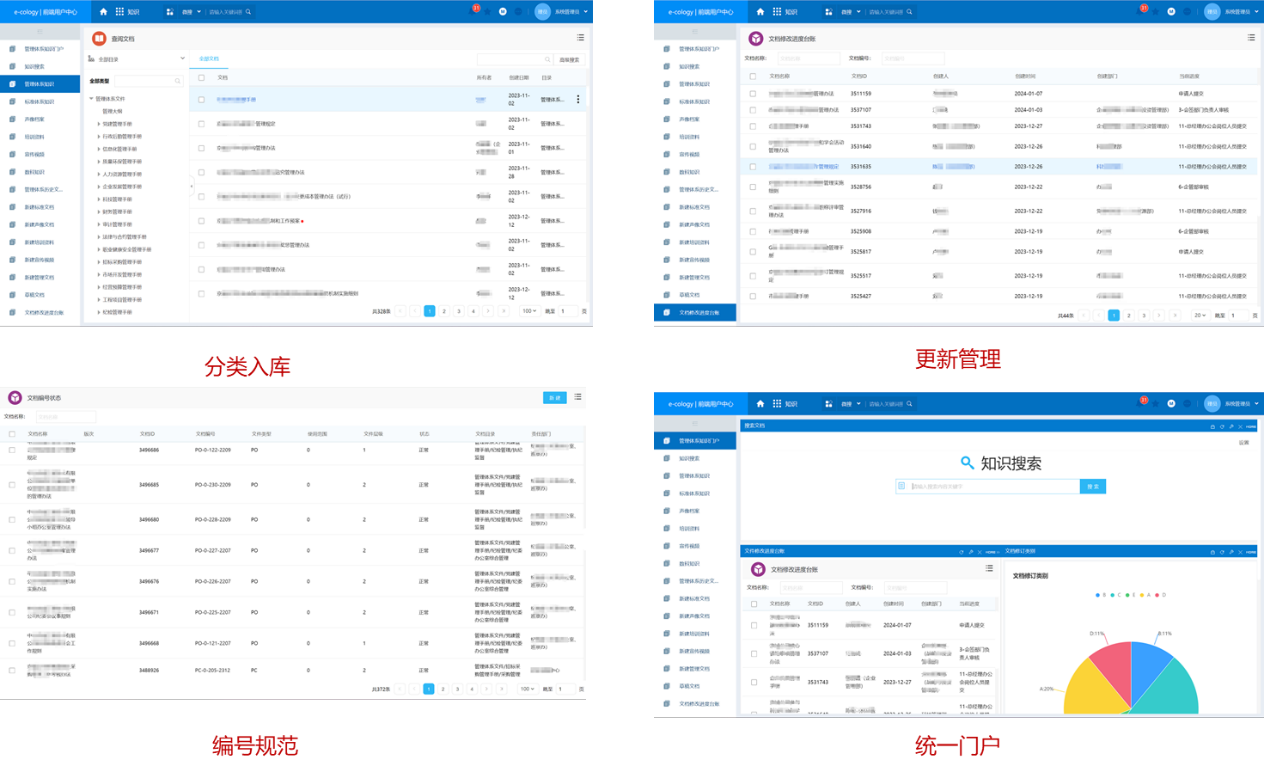Collapse the 管理体系文件 tree node
The height and width of the screenshot is (772, 1264).
tap(91, 99)
